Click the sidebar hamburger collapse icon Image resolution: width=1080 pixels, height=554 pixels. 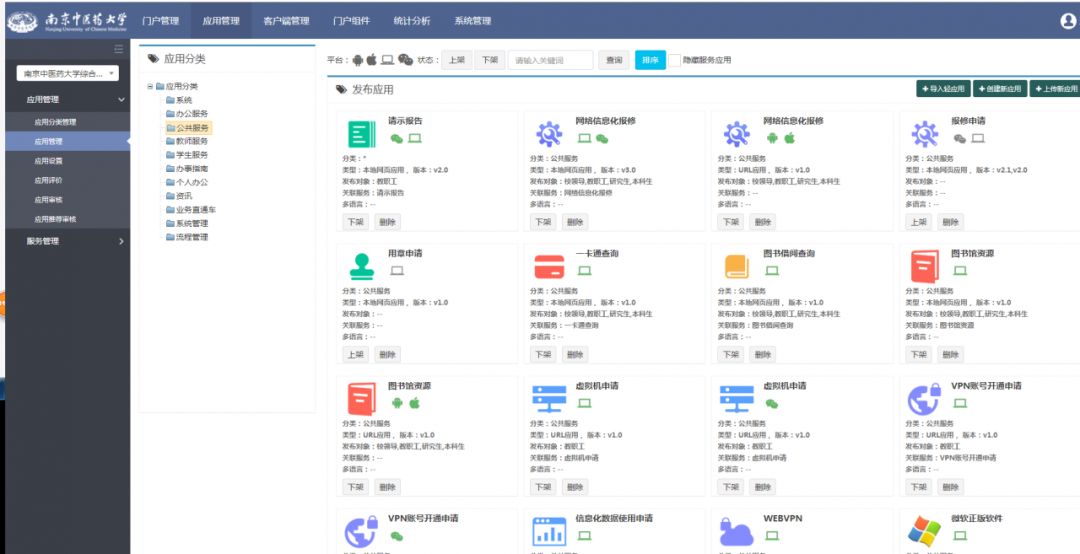point(118,49)
